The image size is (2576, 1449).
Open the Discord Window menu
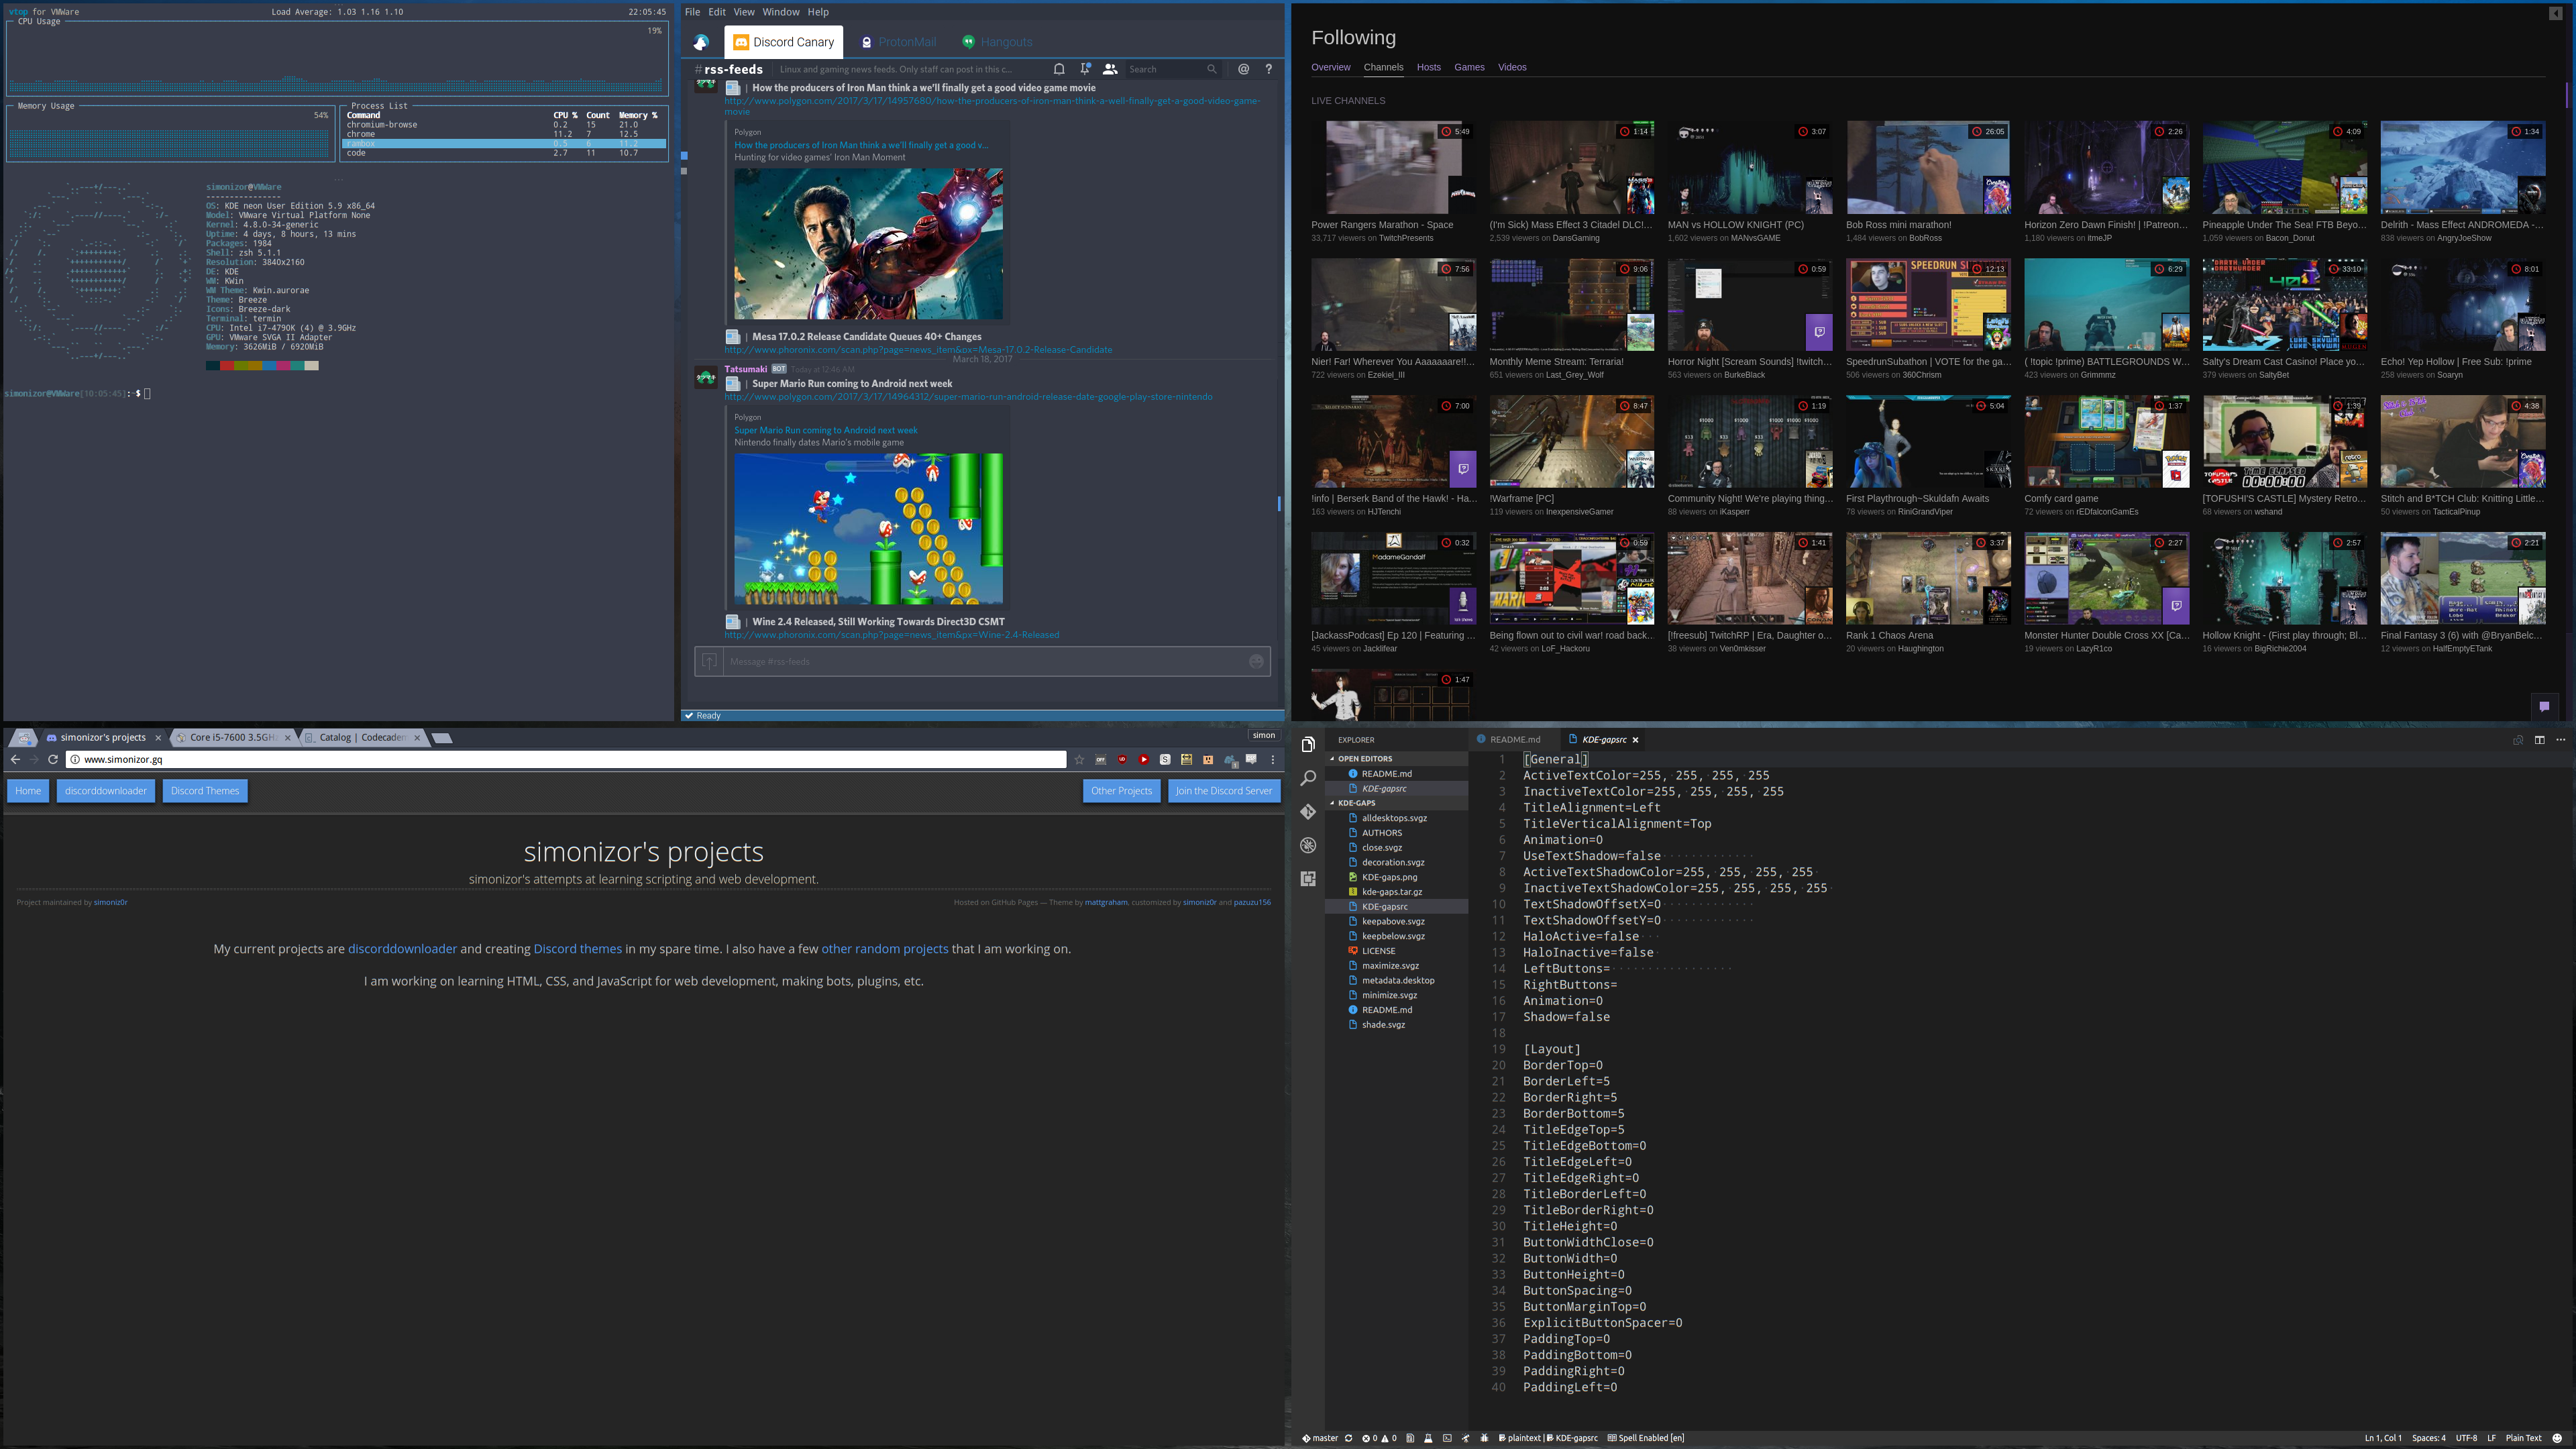[780, 12]
